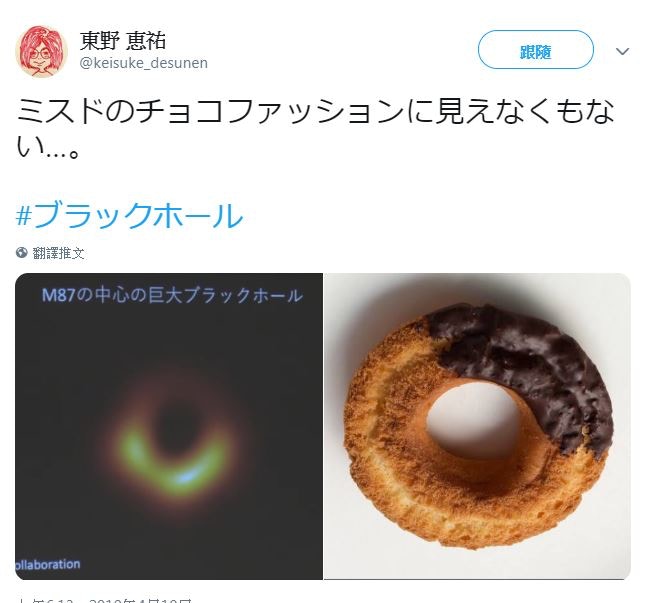The height and width of the screenshot is (603, 660).
Task: Click the tweet timestamp at bottom
Action: pyautogui.click(x=104, y=599)
